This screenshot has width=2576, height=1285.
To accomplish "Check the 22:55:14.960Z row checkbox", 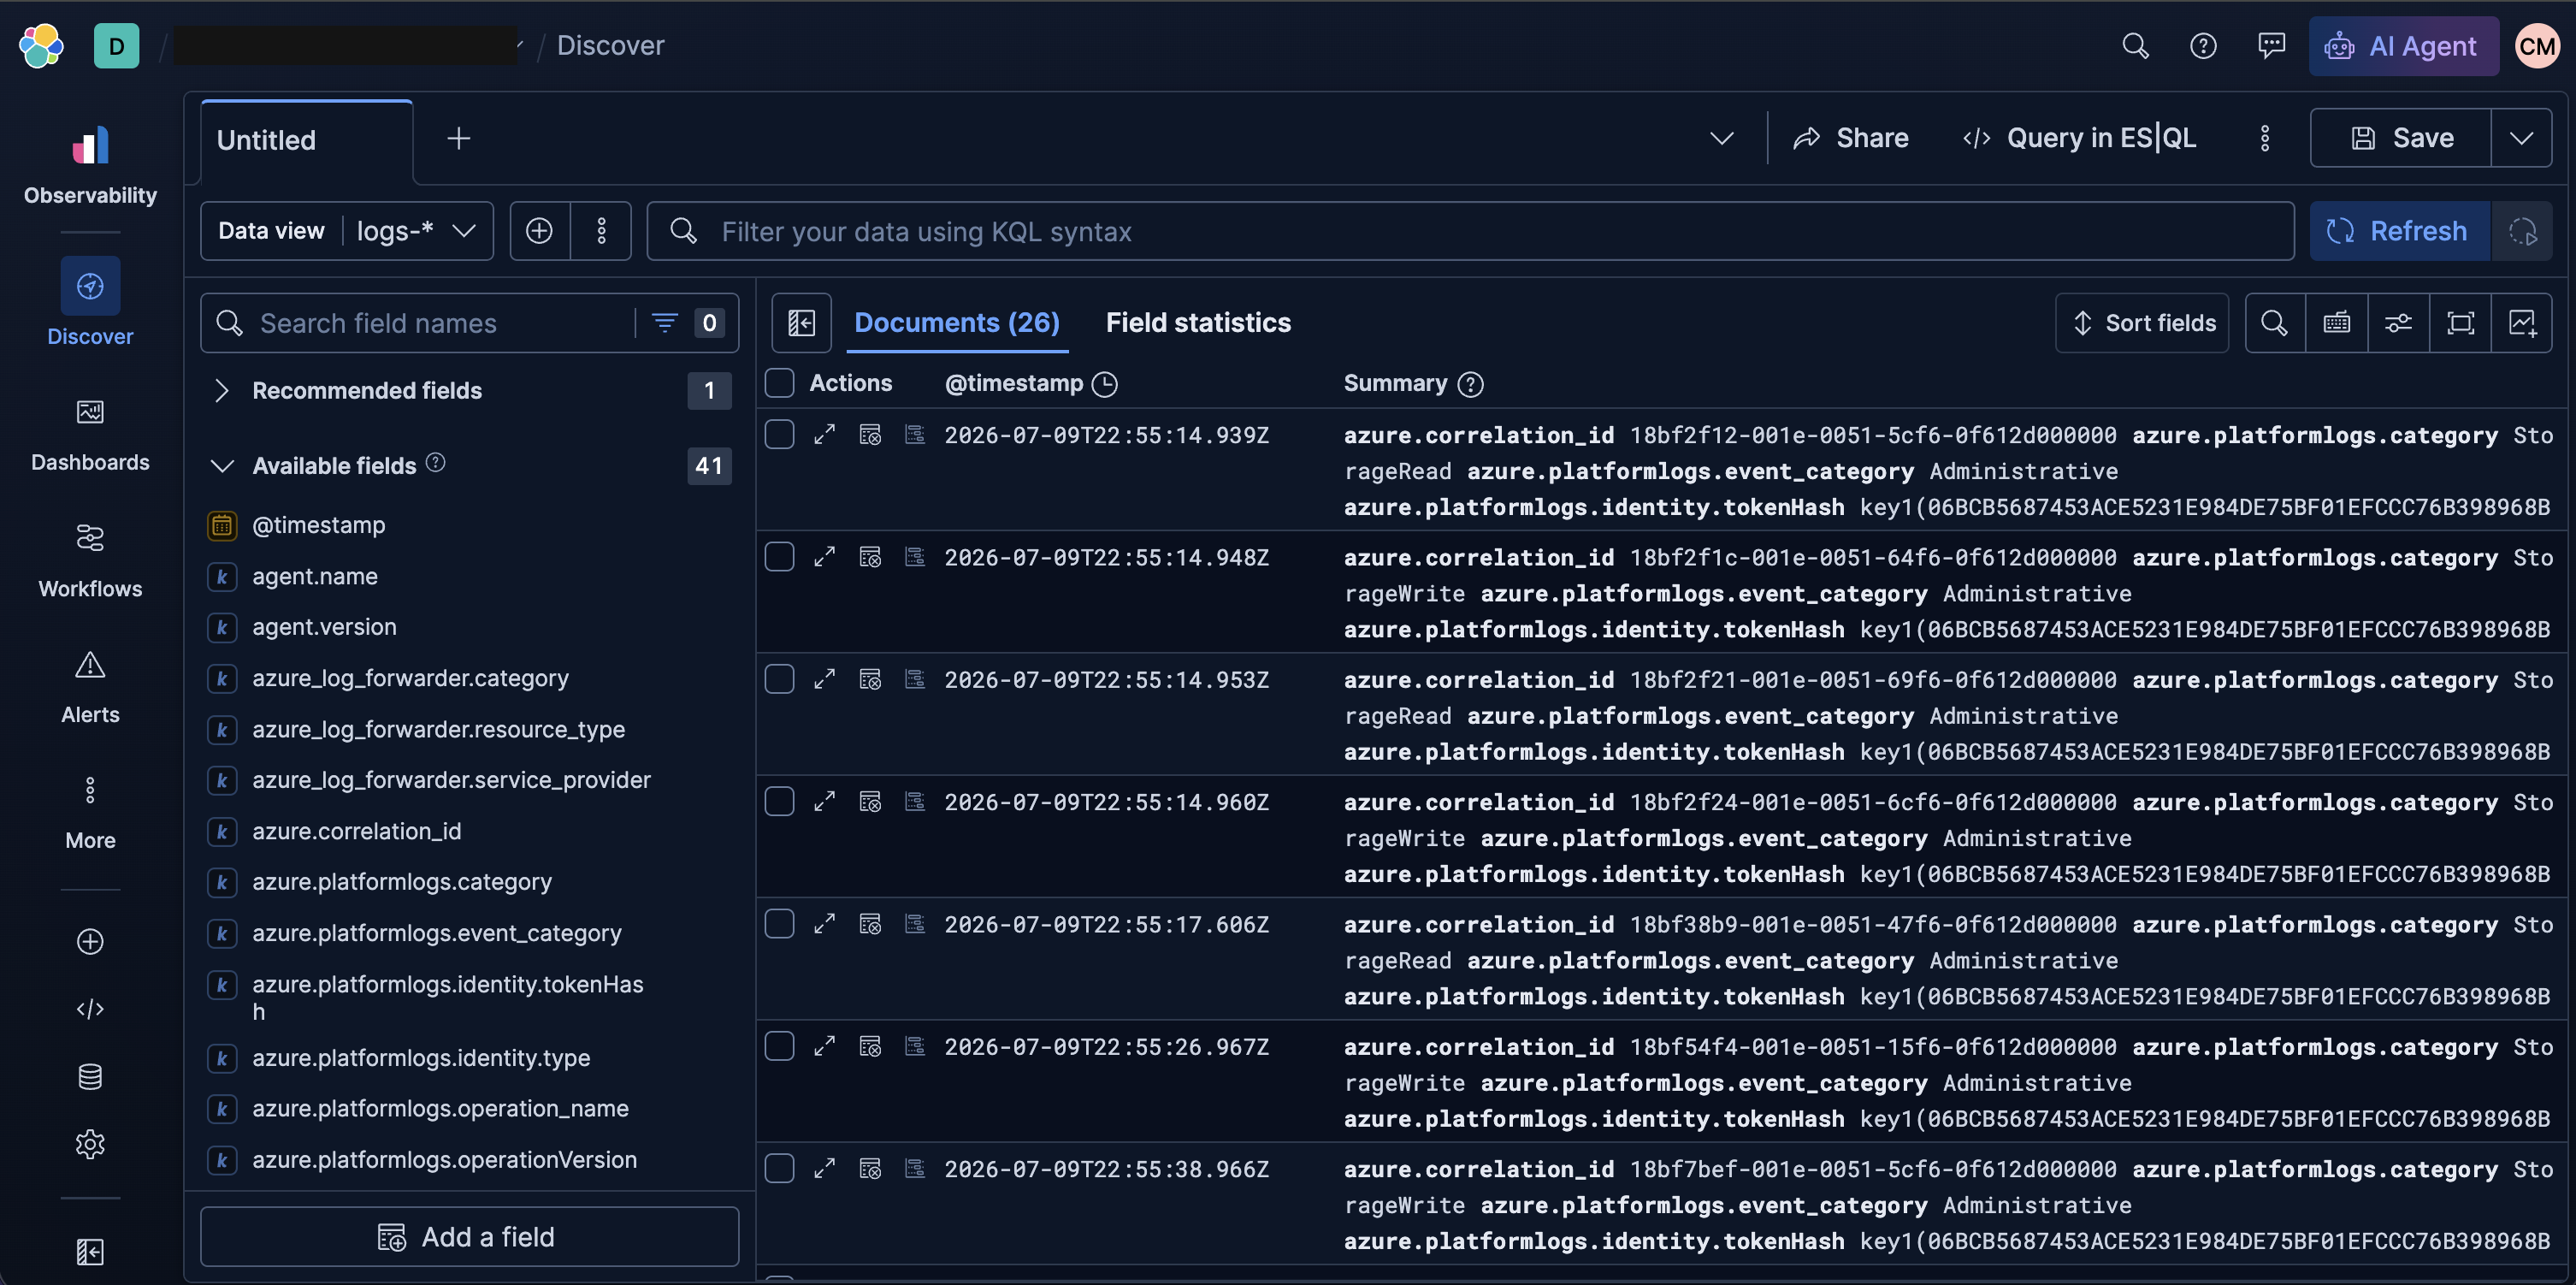I will tap(779, 802).
